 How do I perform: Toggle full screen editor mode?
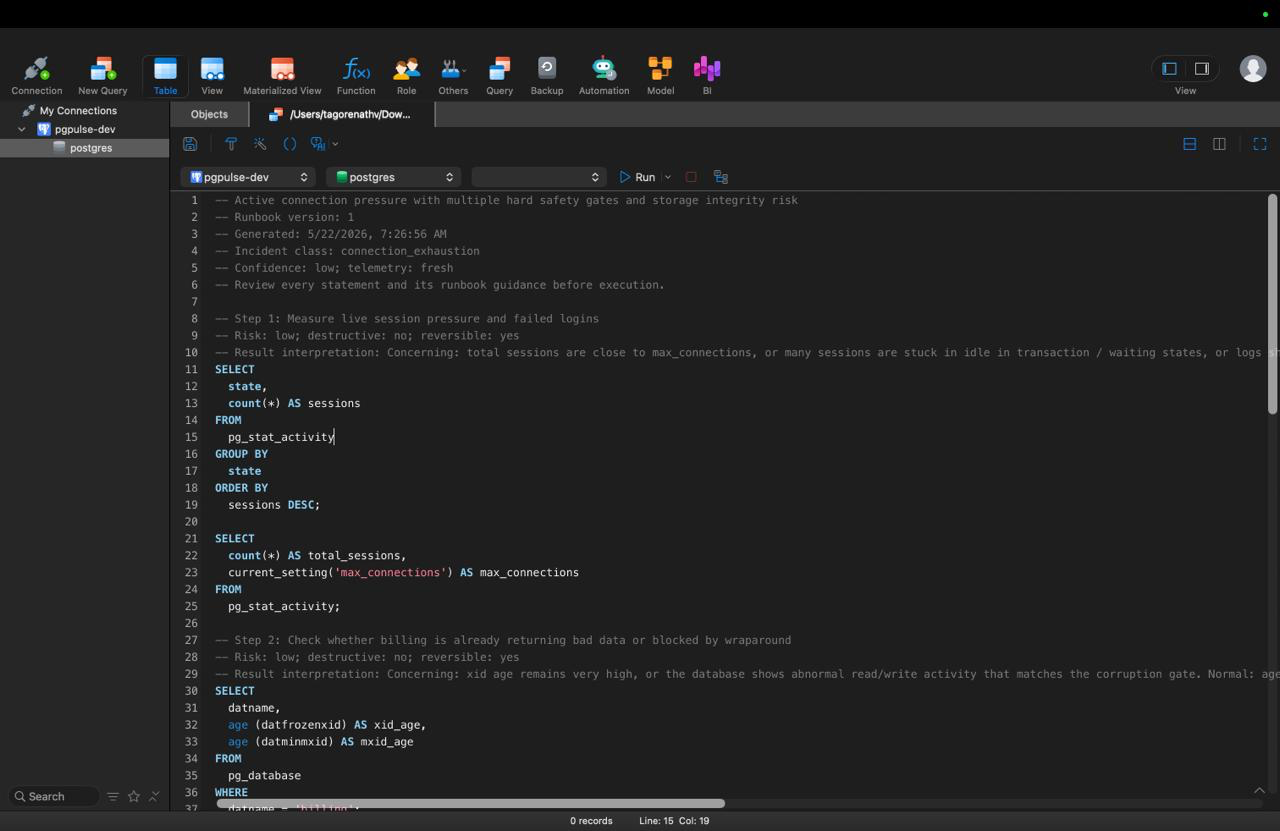click(x=1260, y=144)
